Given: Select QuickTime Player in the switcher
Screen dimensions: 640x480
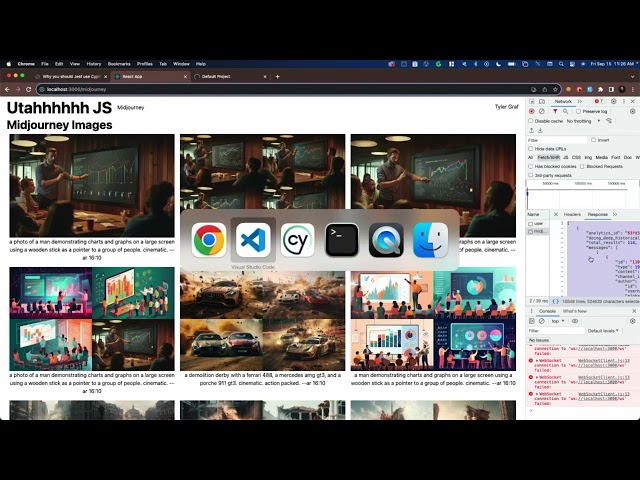Looking at the screenshot, I should tap(386, 240).
